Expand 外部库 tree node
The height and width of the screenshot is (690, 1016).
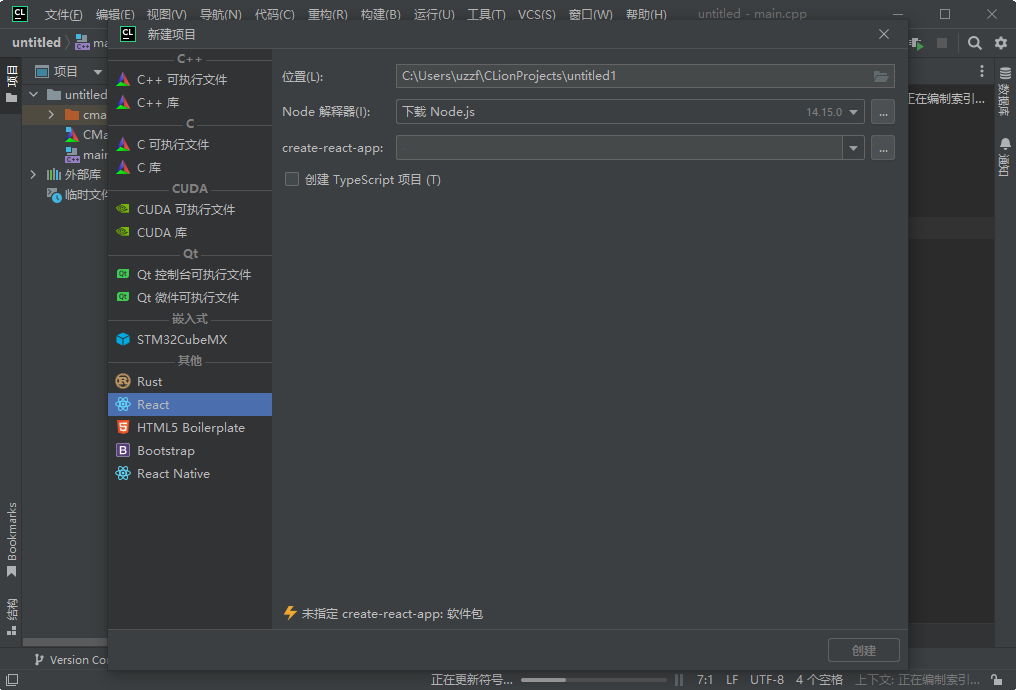click(34, 174)
